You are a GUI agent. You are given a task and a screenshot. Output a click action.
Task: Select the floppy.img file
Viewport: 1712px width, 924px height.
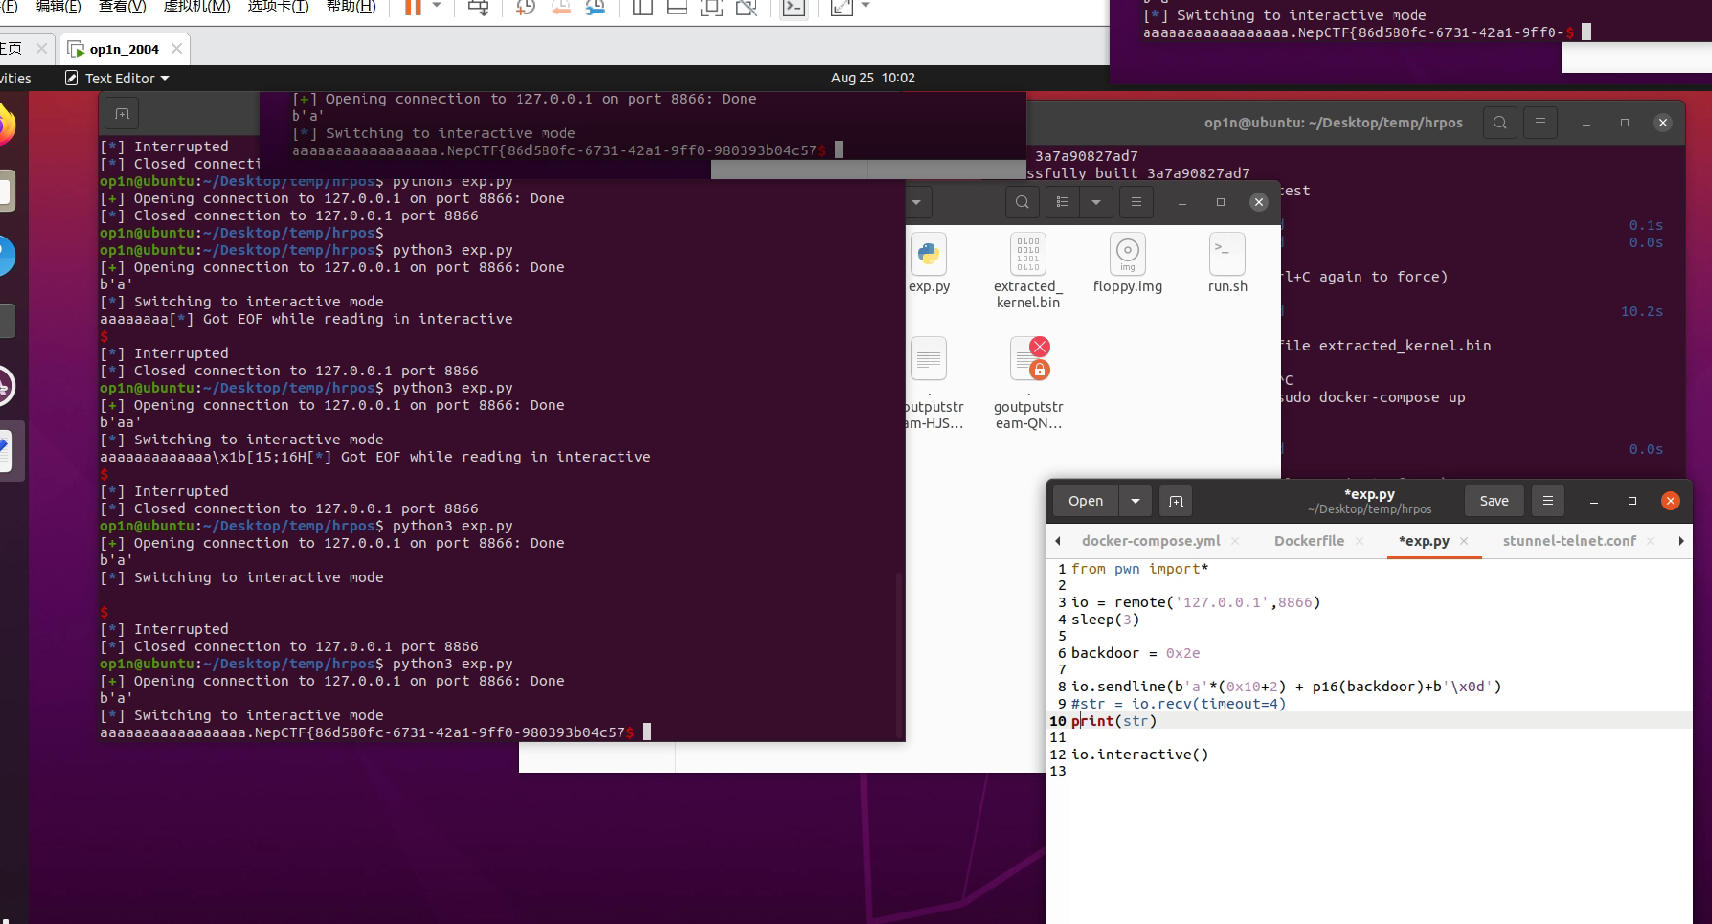click(x=1127, y=263)
